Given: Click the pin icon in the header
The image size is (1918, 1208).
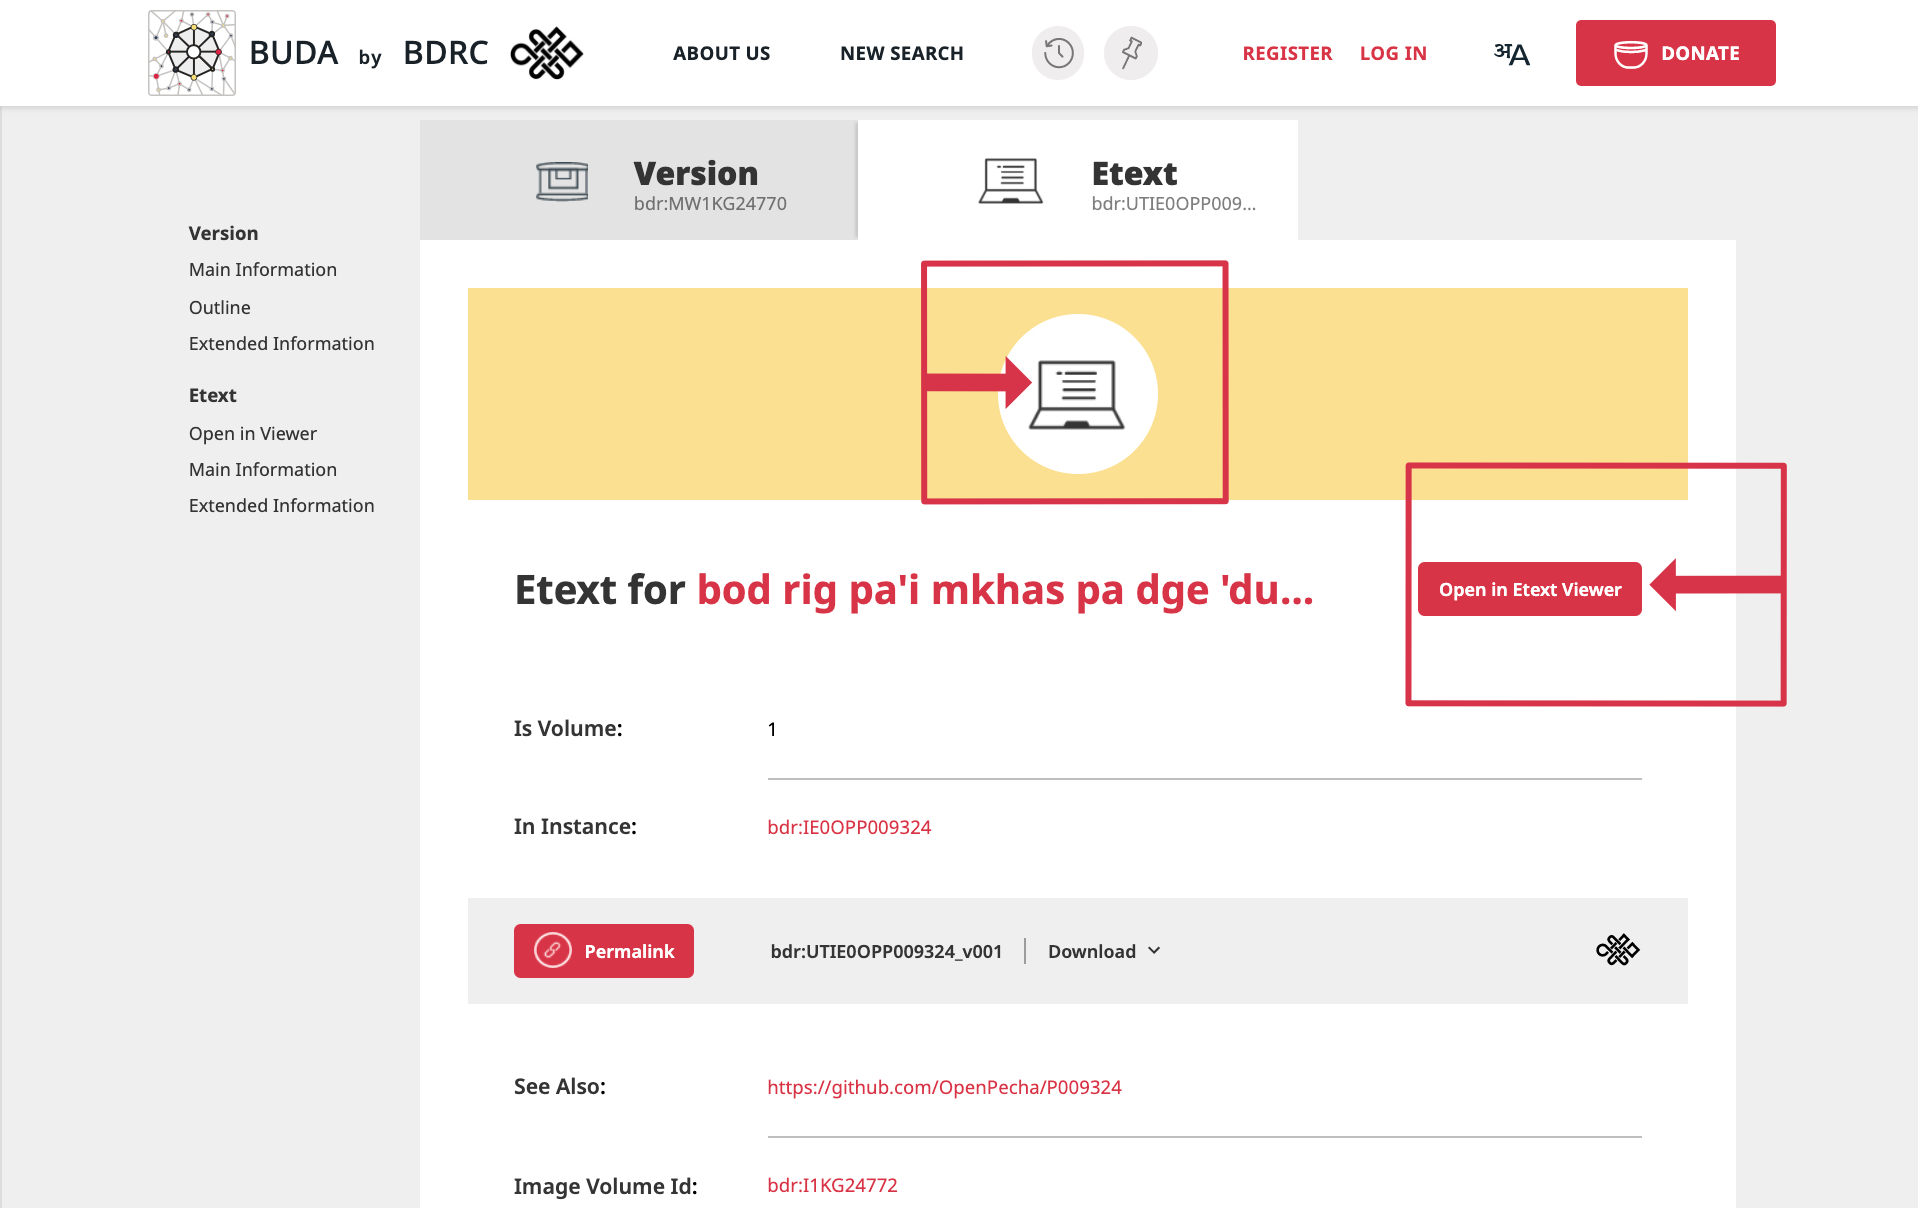Looking at the screenshot, I should tap(1131, 53).
